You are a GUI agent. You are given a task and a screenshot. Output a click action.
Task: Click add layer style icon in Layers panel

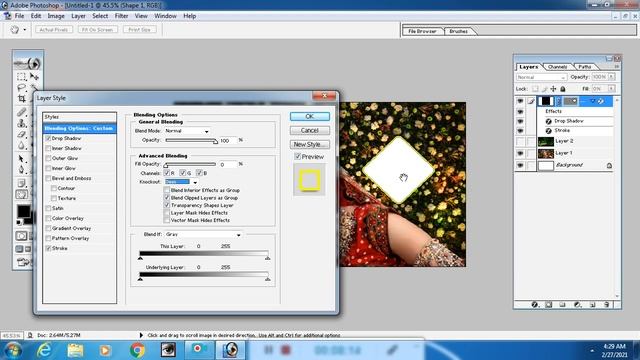coord(535,304)
